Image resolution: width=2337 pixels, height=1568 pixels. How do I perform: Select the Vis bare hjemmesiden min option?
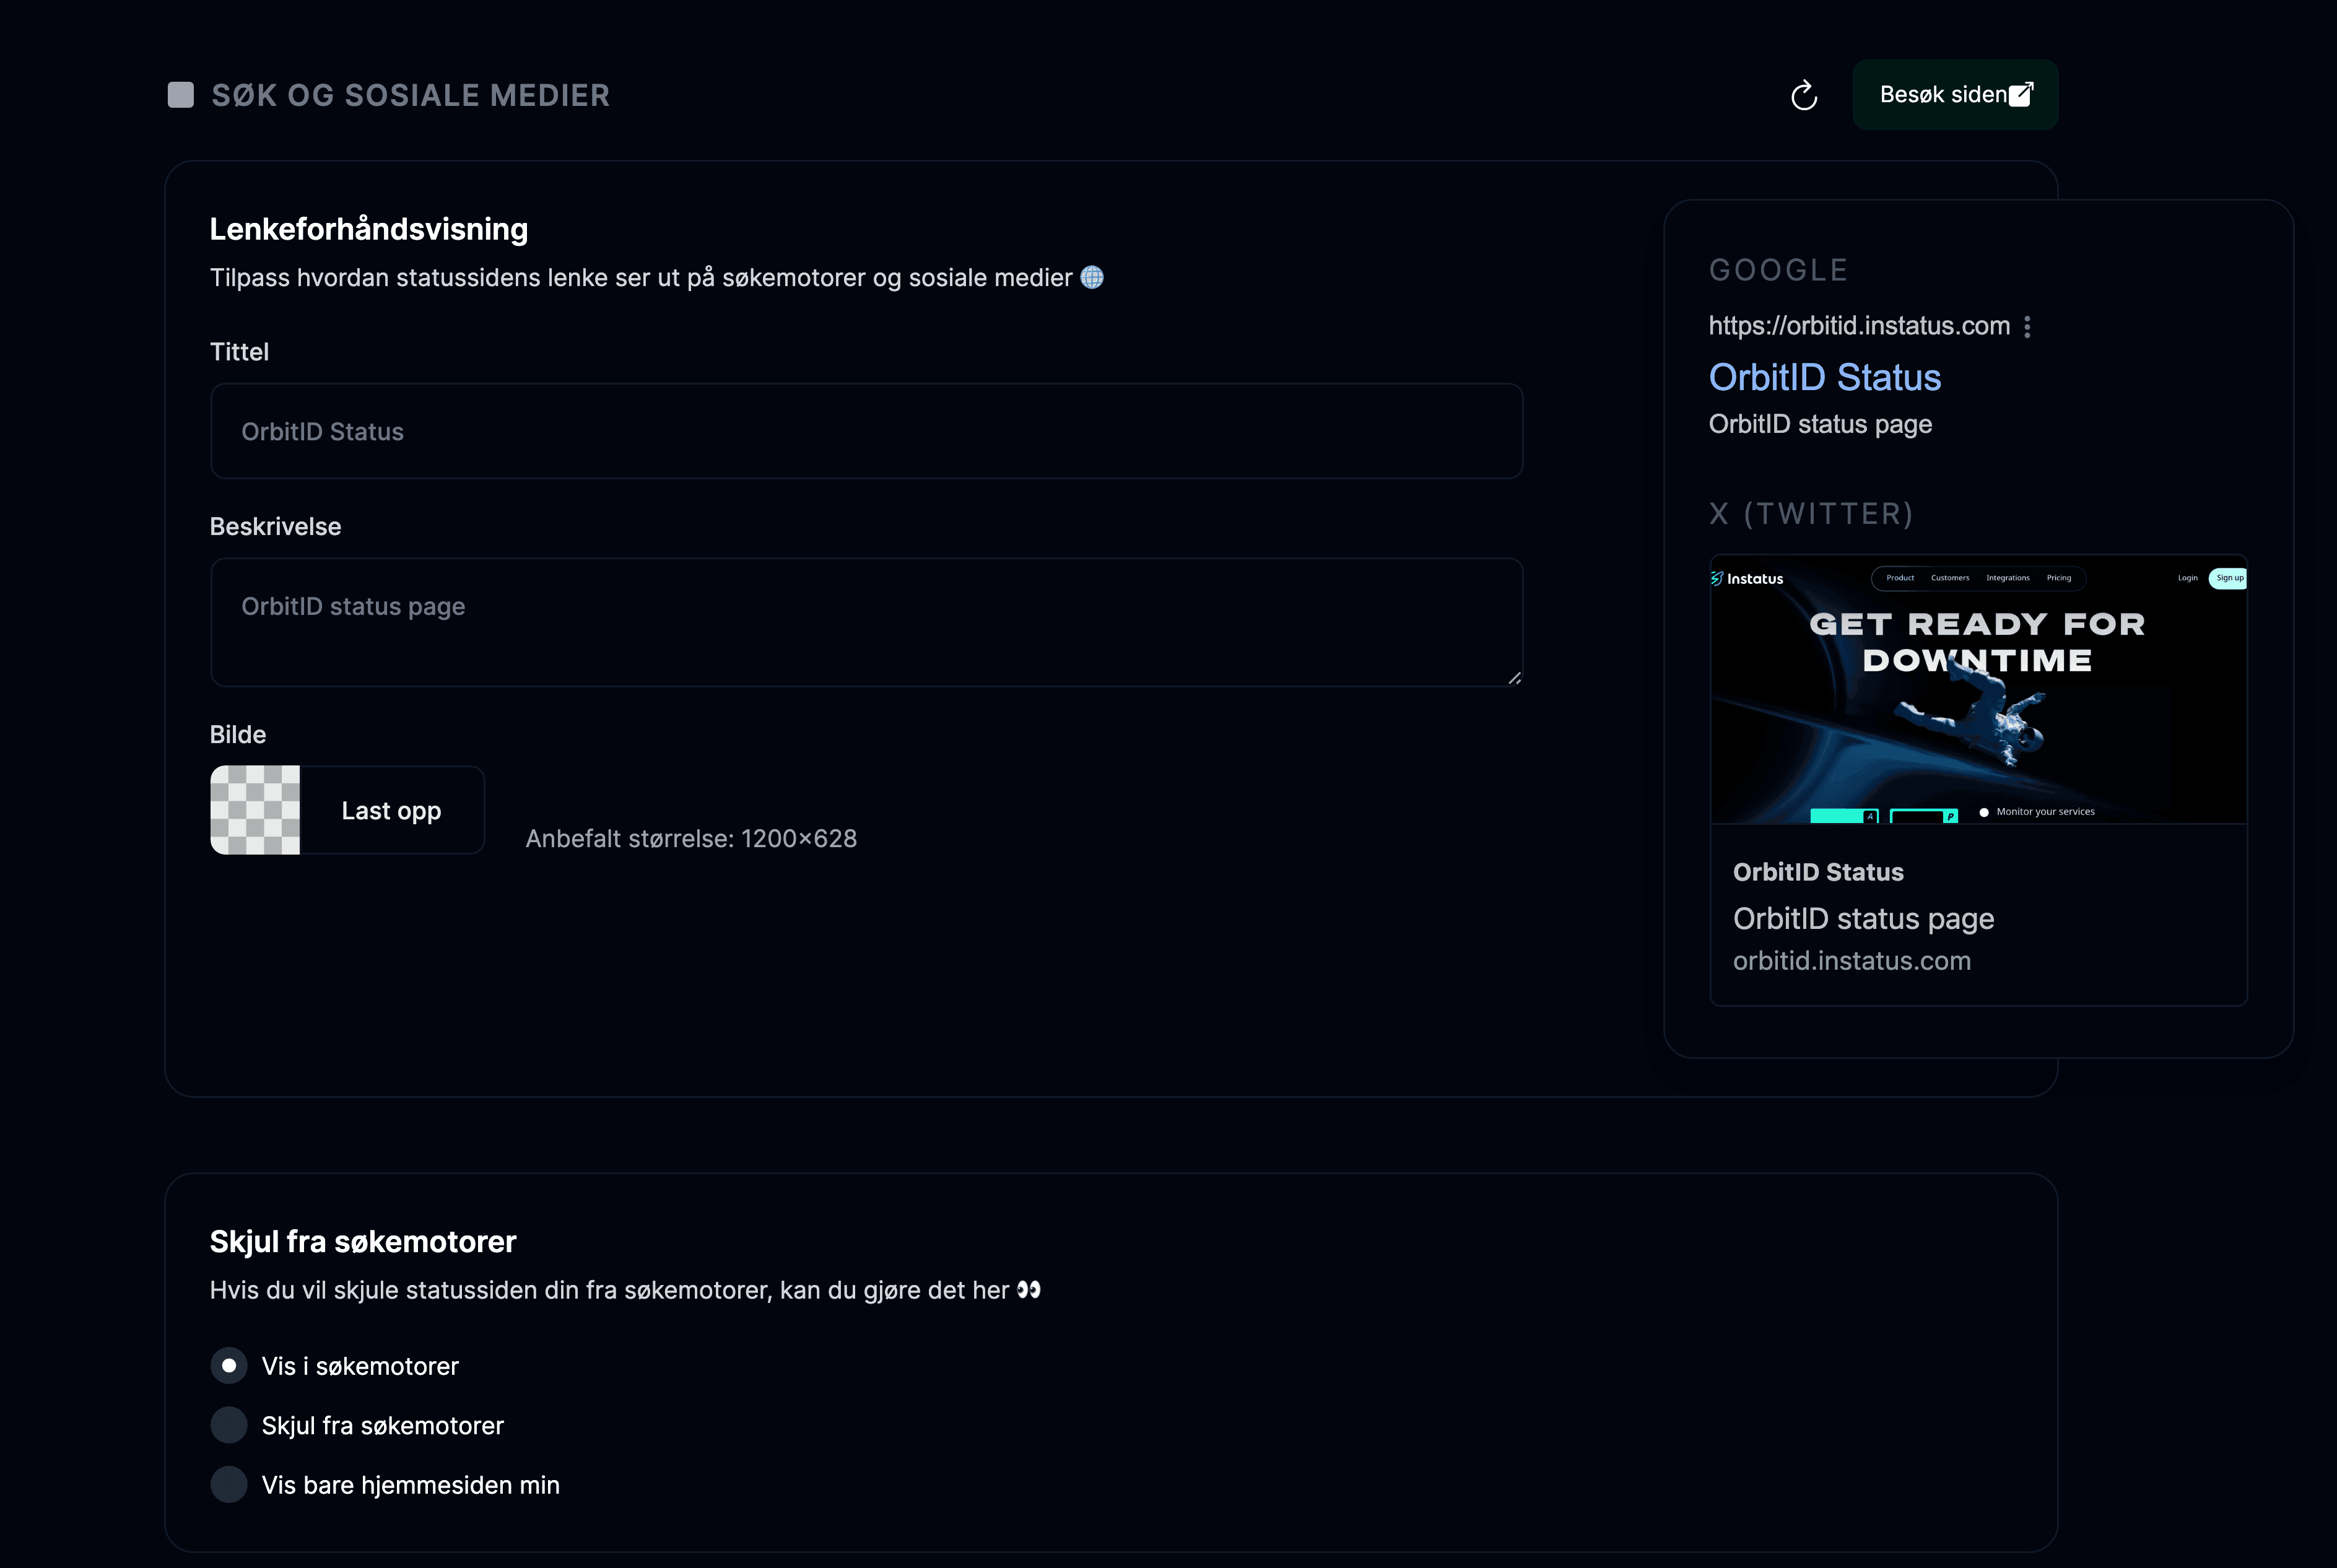point(229,1485)
